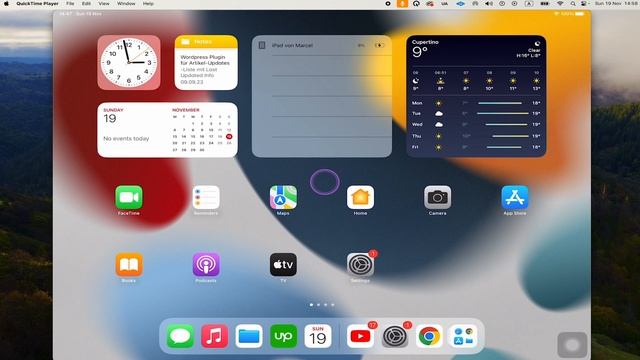Open the Wi-Fi menu bar icon
Image resolution: width=640 pixels, height=360 pixels.
(560, 4)
